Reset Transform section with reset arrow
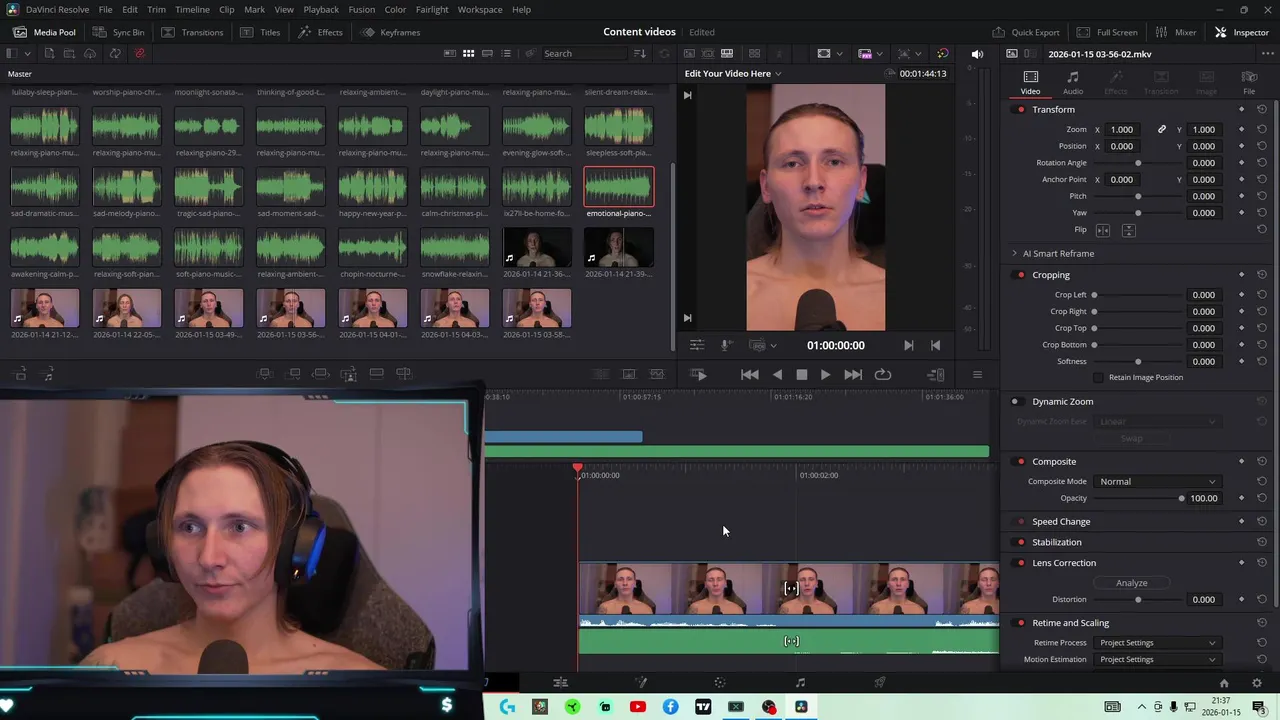 coord(1262,109)
